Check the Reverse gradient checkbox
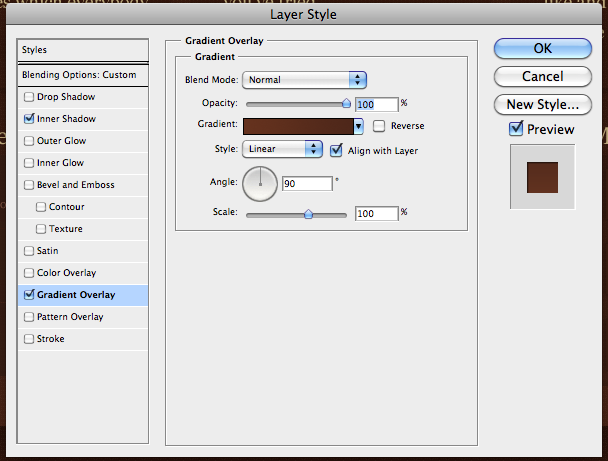Image resolution: width=608 pixels, height=461 pixels. pyautogui.click(x=379, y=126)
